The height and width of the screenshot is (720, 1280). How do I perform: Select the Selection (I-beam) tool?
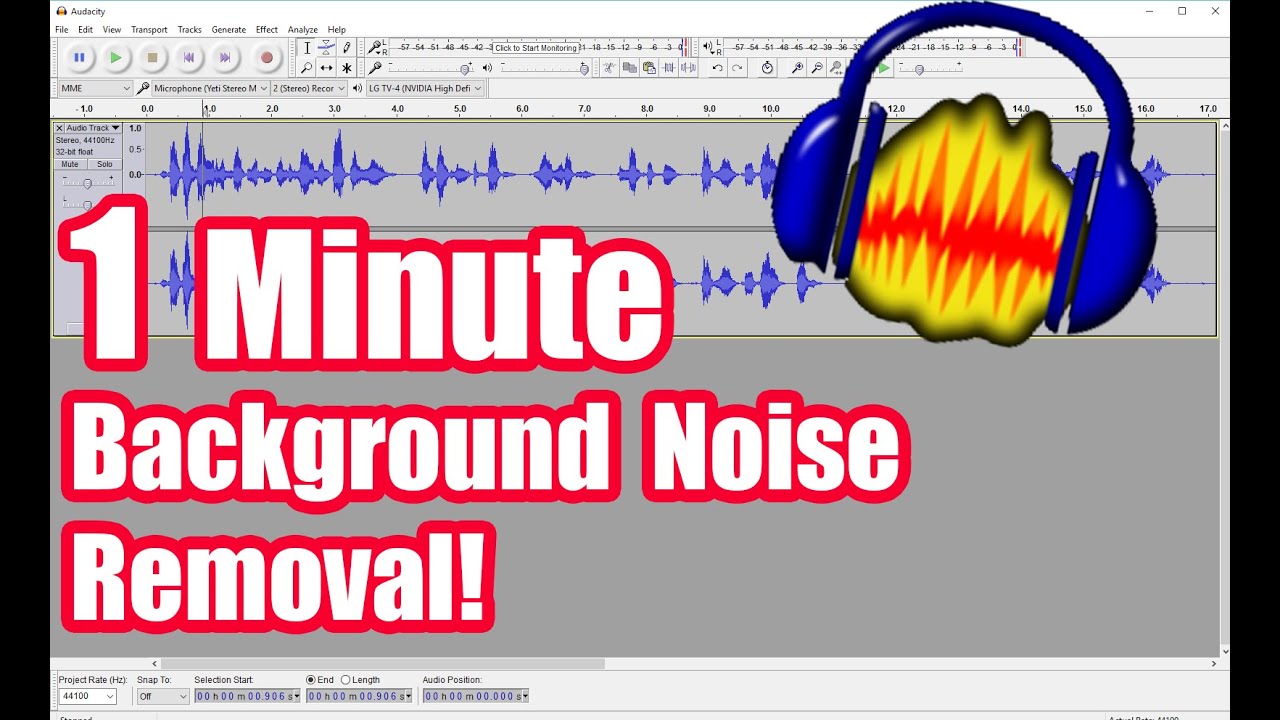[307, 48]
